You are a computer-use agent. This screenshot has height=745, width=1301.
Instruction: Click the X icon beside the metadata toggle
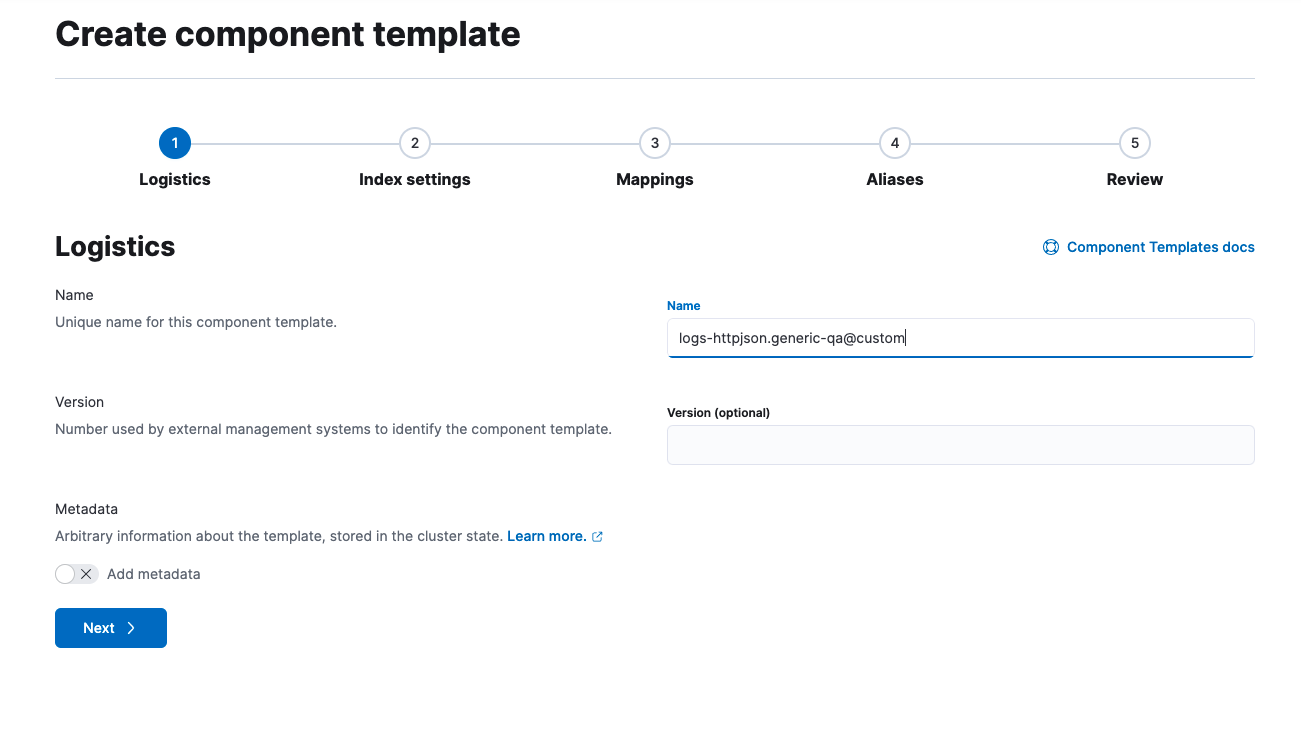click(88, 573)
